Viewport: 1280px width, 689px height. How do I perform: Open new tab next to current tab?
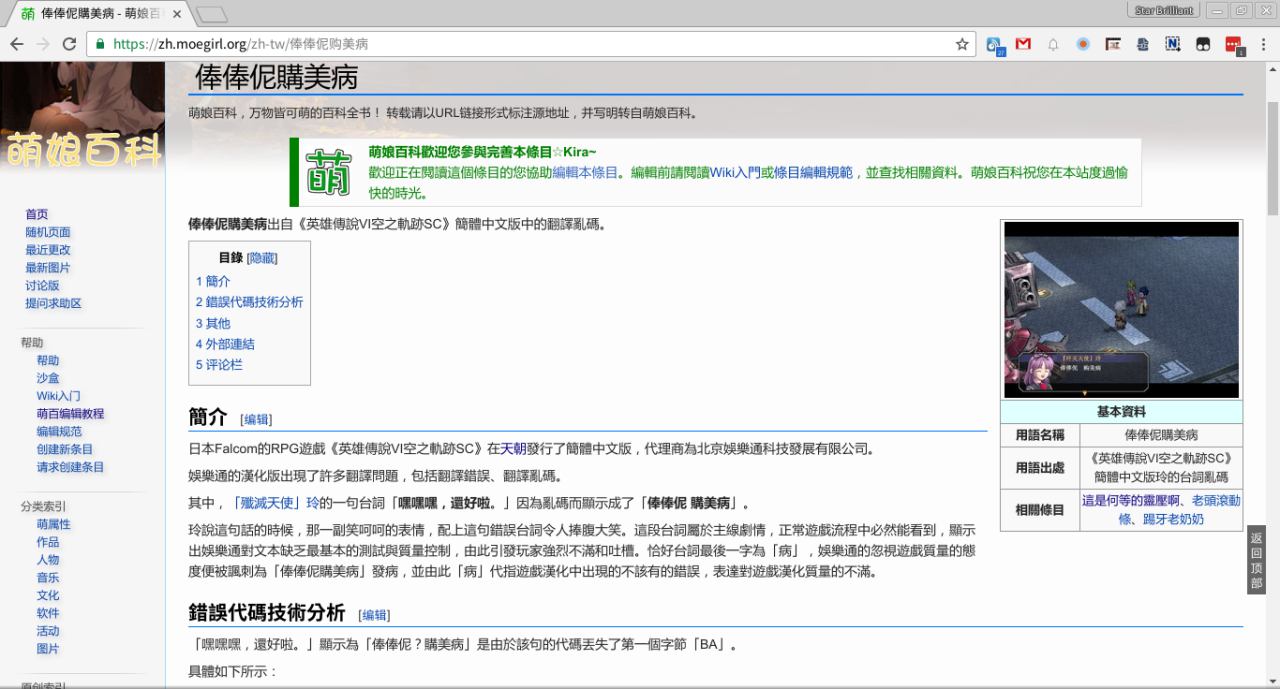[211, 14]
